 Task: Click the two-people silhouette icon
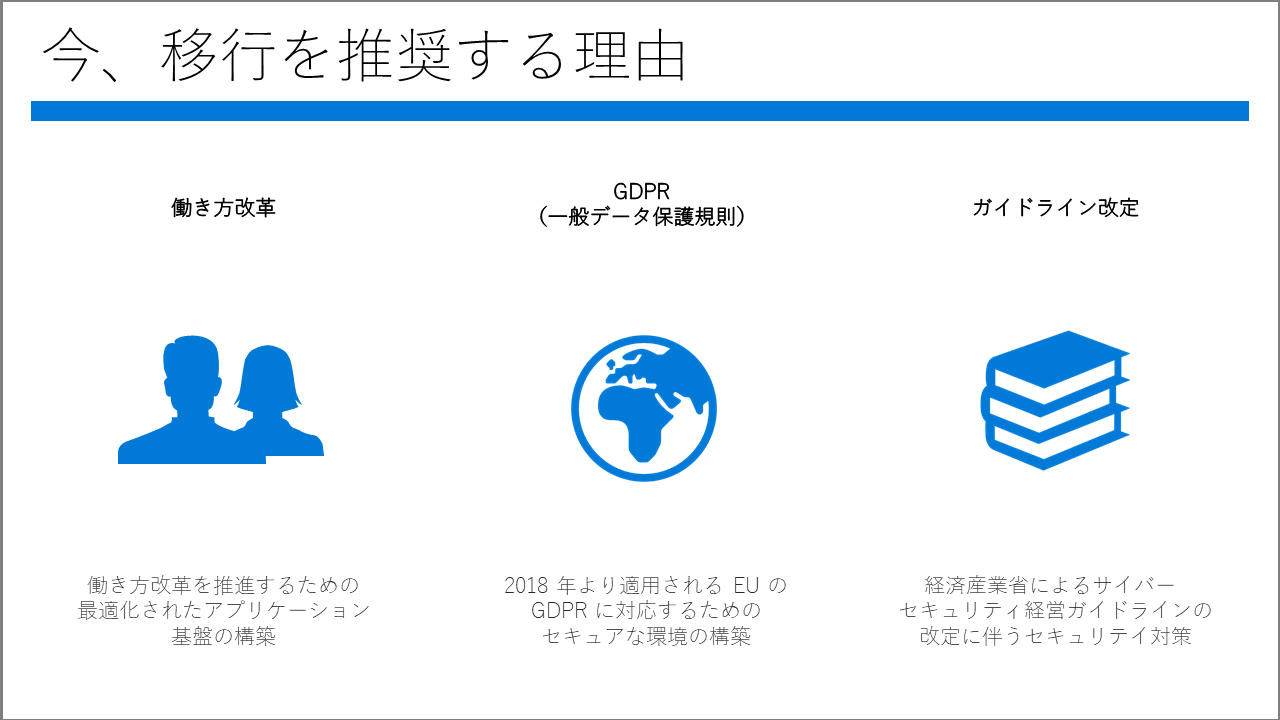click(221, 400)
